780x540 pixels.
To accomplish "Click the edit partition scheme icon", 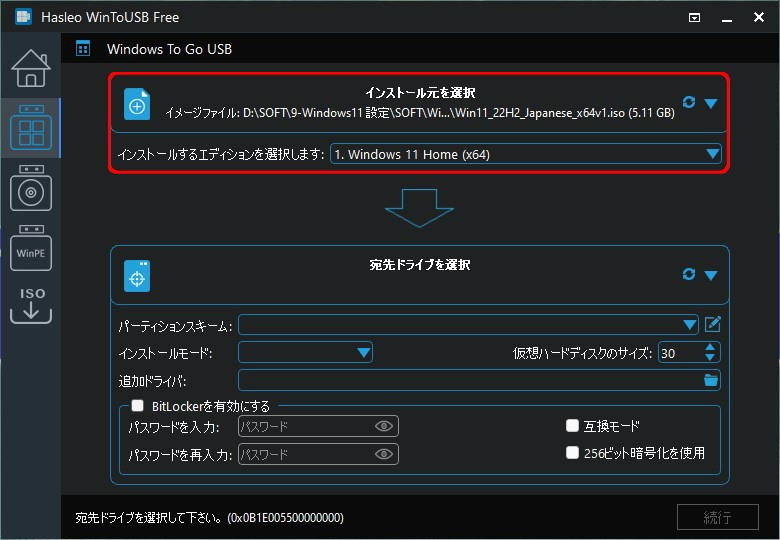I will point(712,325).
